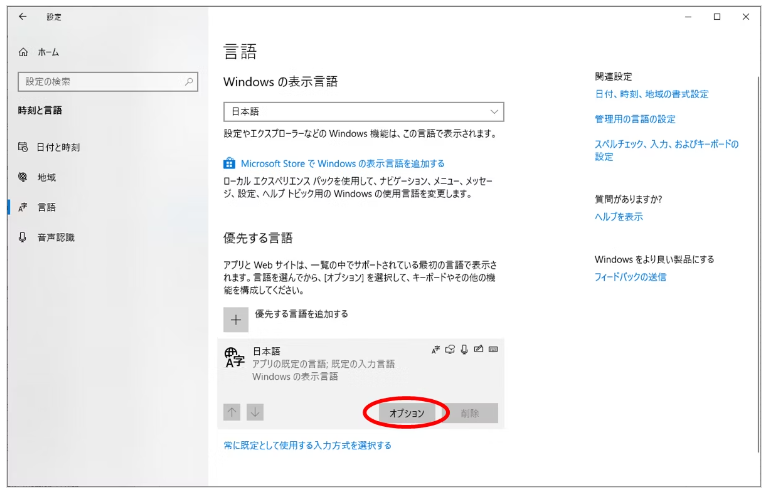Screen dimensions: 770x499
Task: Click the speech recognition icon on 日本語 row
Action: pos(464,349)
